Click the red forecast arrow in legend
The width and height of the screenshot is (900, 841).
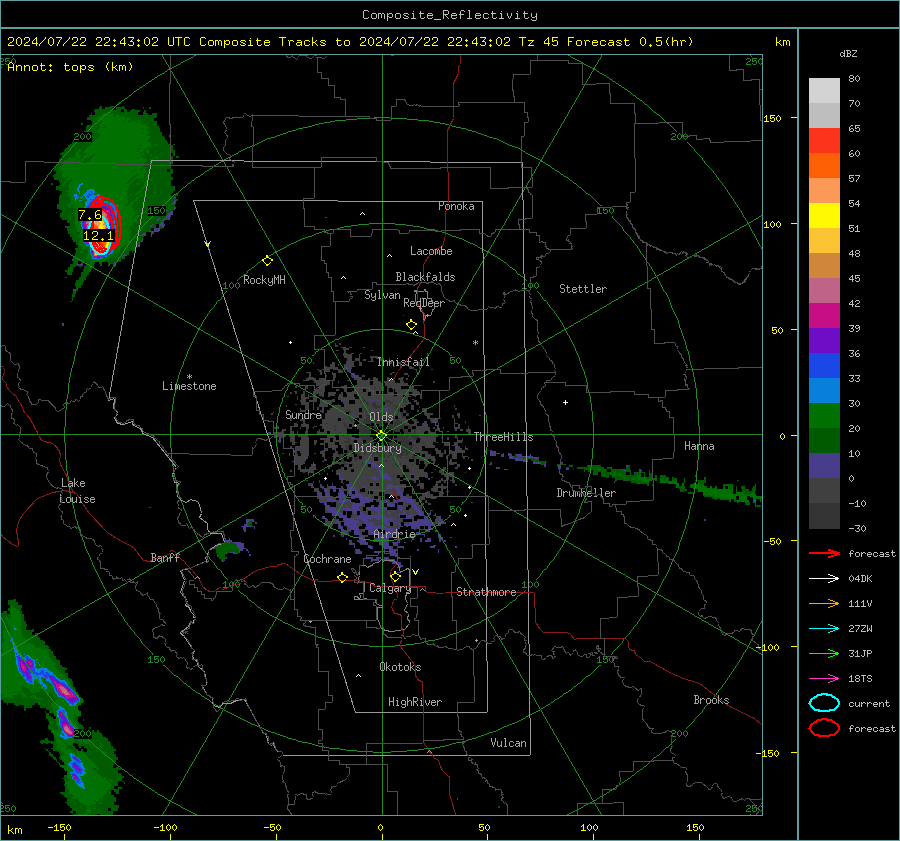[824, 553]
